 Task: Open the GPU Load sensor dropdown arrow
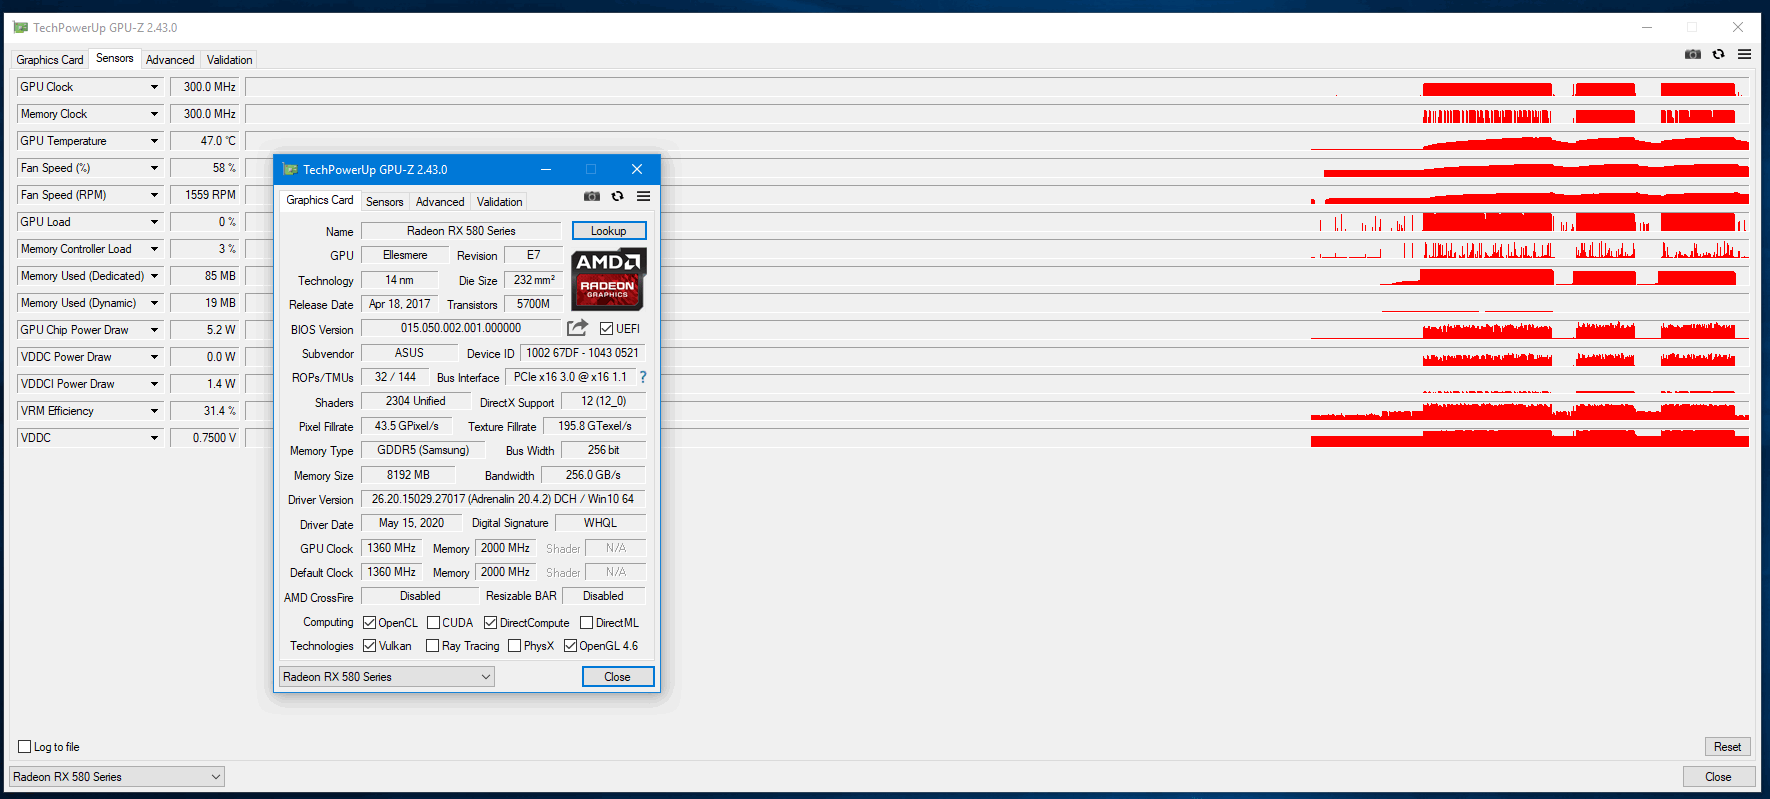[x=154, y=222]
